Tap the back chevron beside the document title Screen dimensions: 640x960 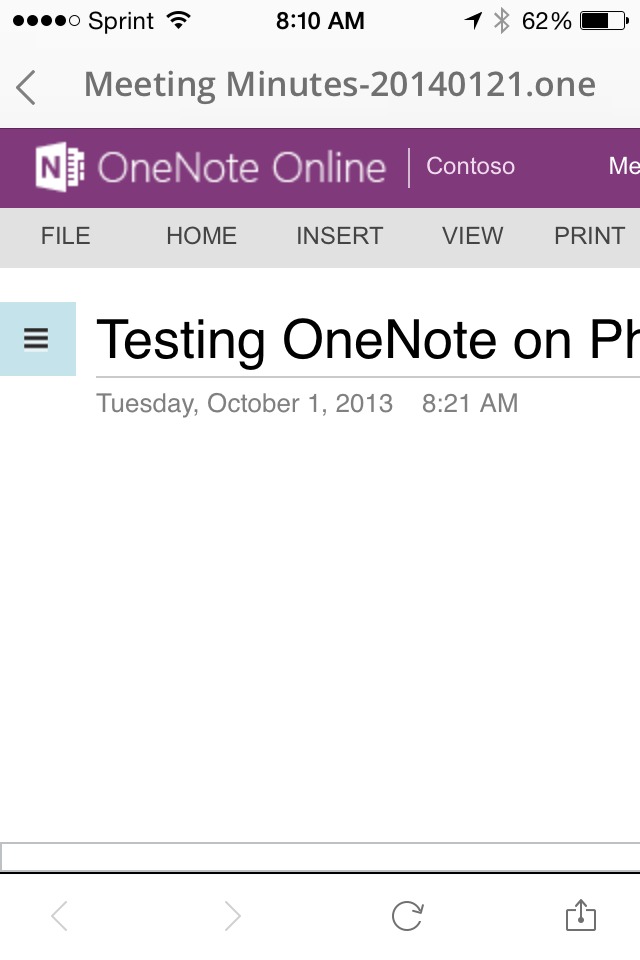click(27, 87)
